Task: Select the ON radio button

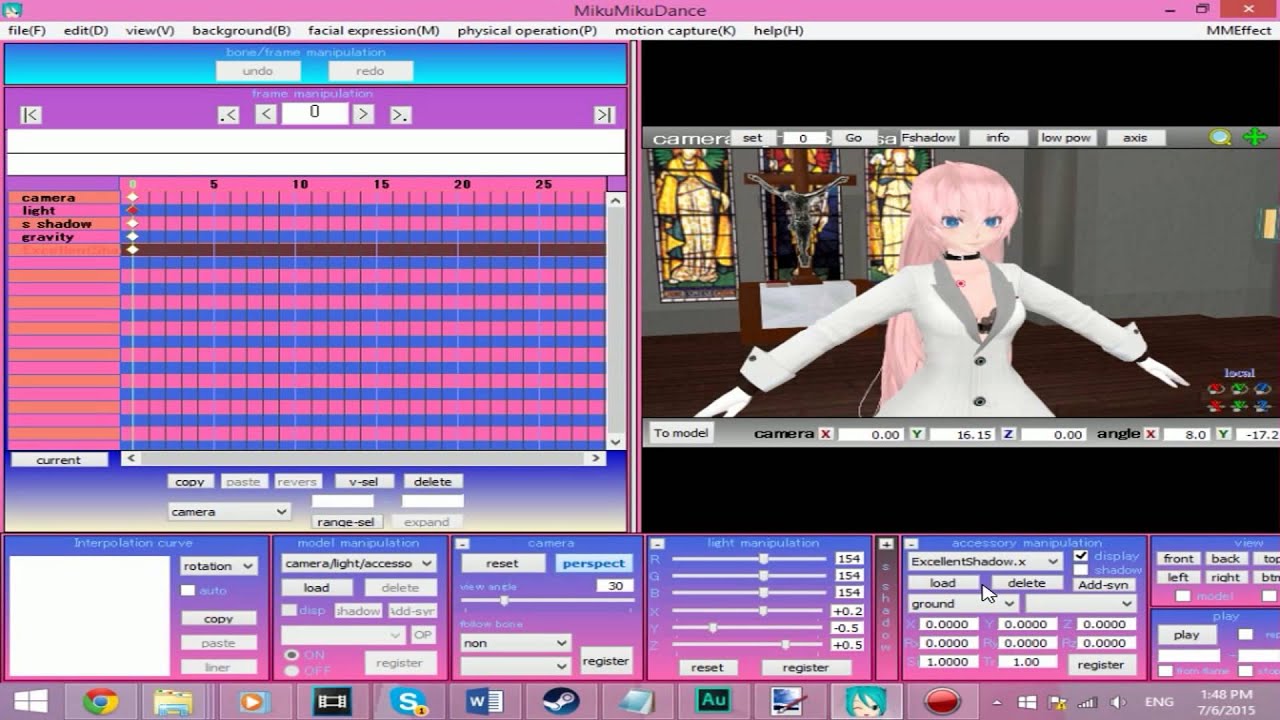Action: [292, 655]
